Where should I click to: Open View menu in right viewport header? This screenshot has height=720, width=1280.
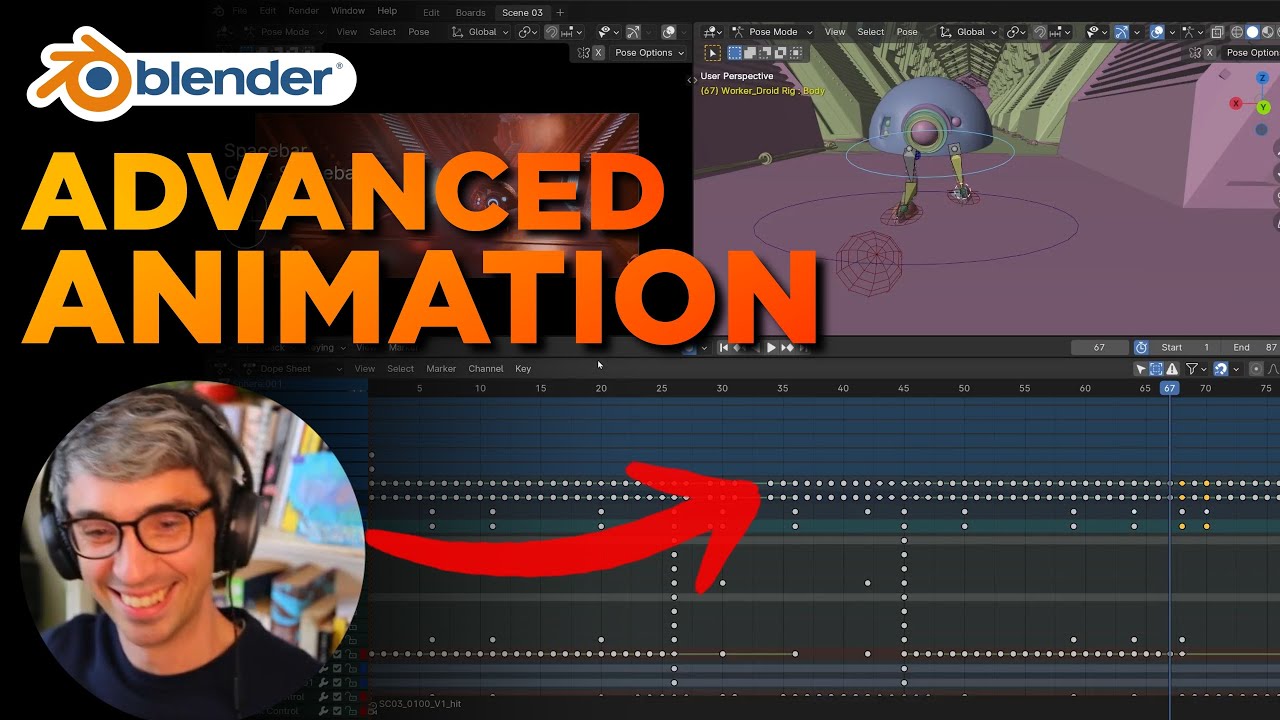pyautogui.click(x=835, y=32)
